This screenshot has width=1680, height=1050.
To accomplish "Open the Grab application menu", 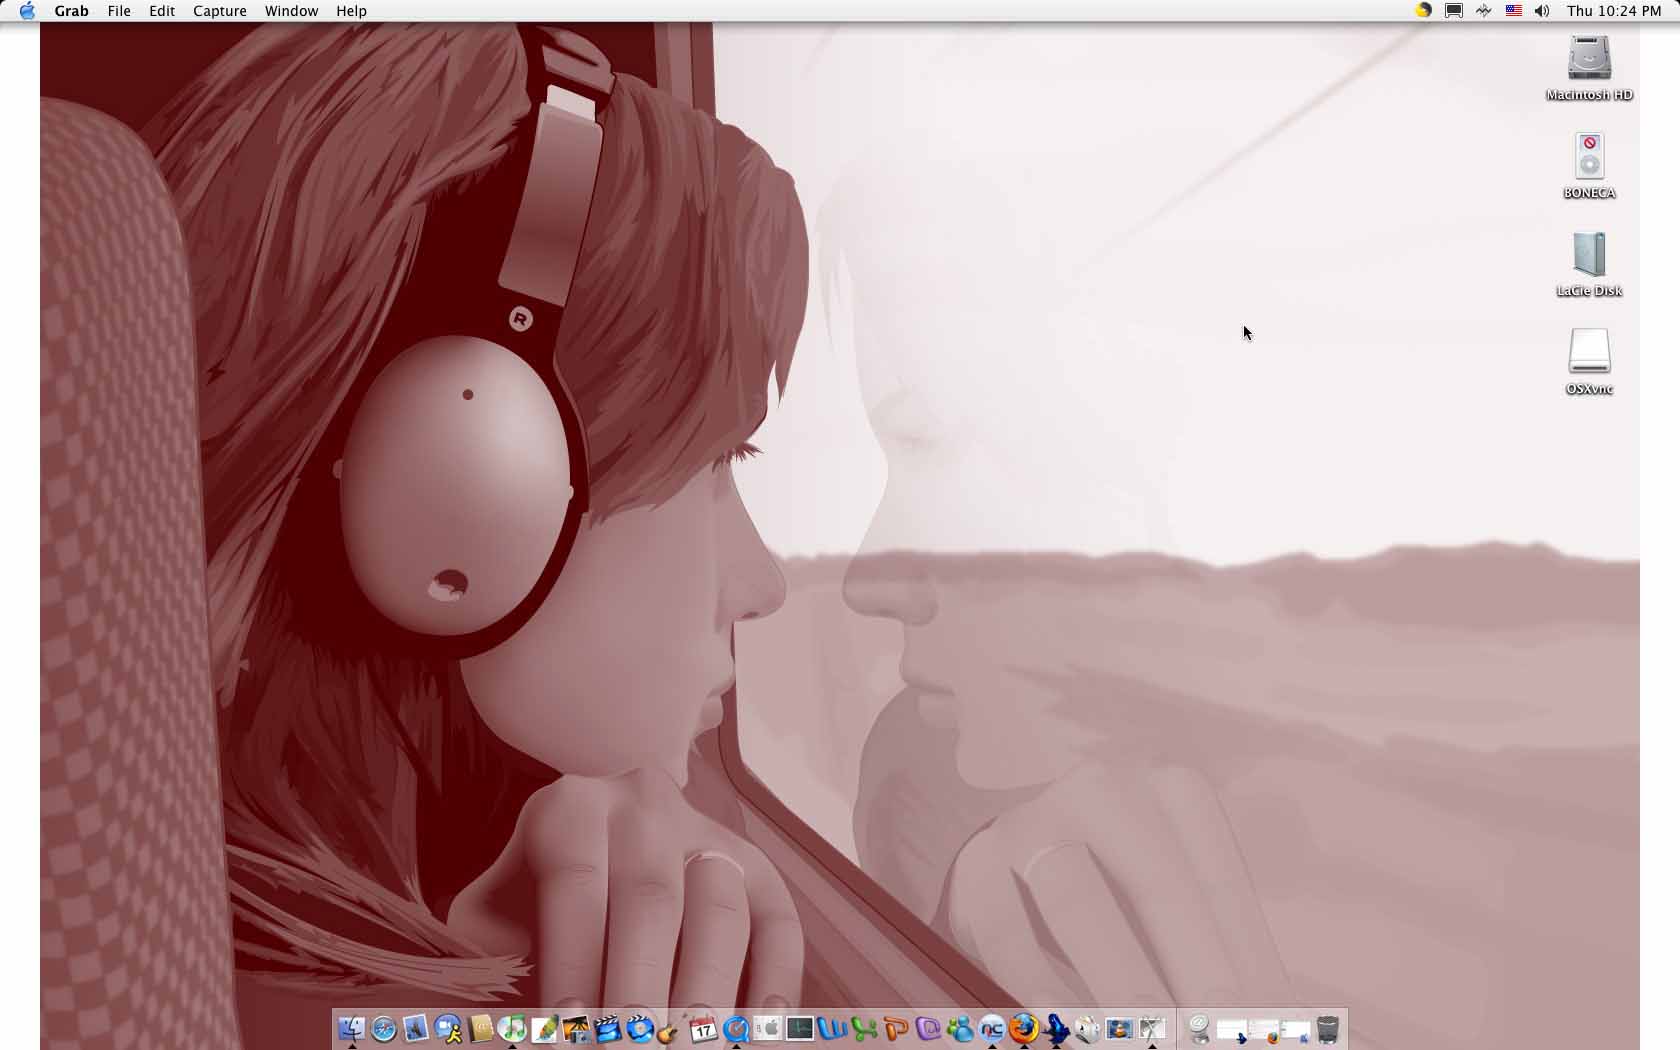I will pyautogui.click(x=71, y=11).
